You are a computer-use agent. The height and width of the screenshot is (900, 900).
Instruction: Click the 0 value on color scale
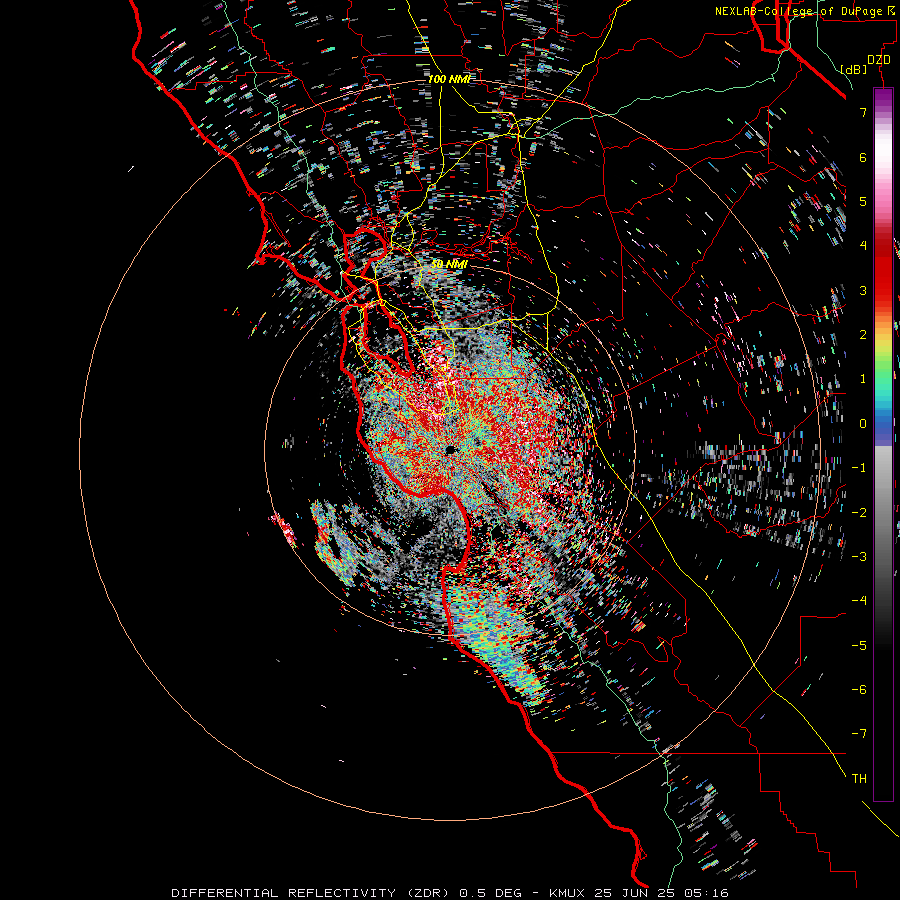(x=863, y=424)
